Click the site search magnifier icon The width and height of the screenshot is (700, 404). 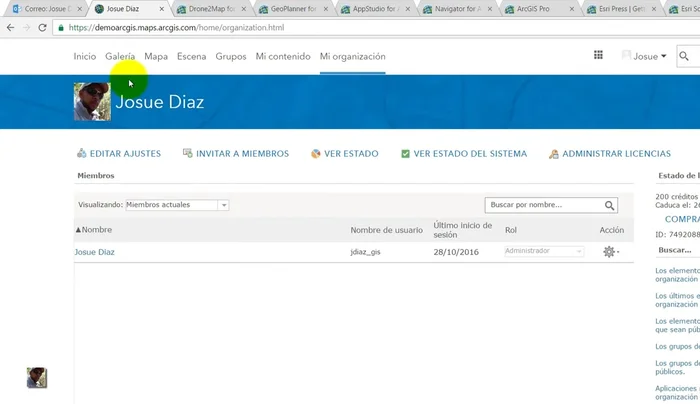coord(683,56)
